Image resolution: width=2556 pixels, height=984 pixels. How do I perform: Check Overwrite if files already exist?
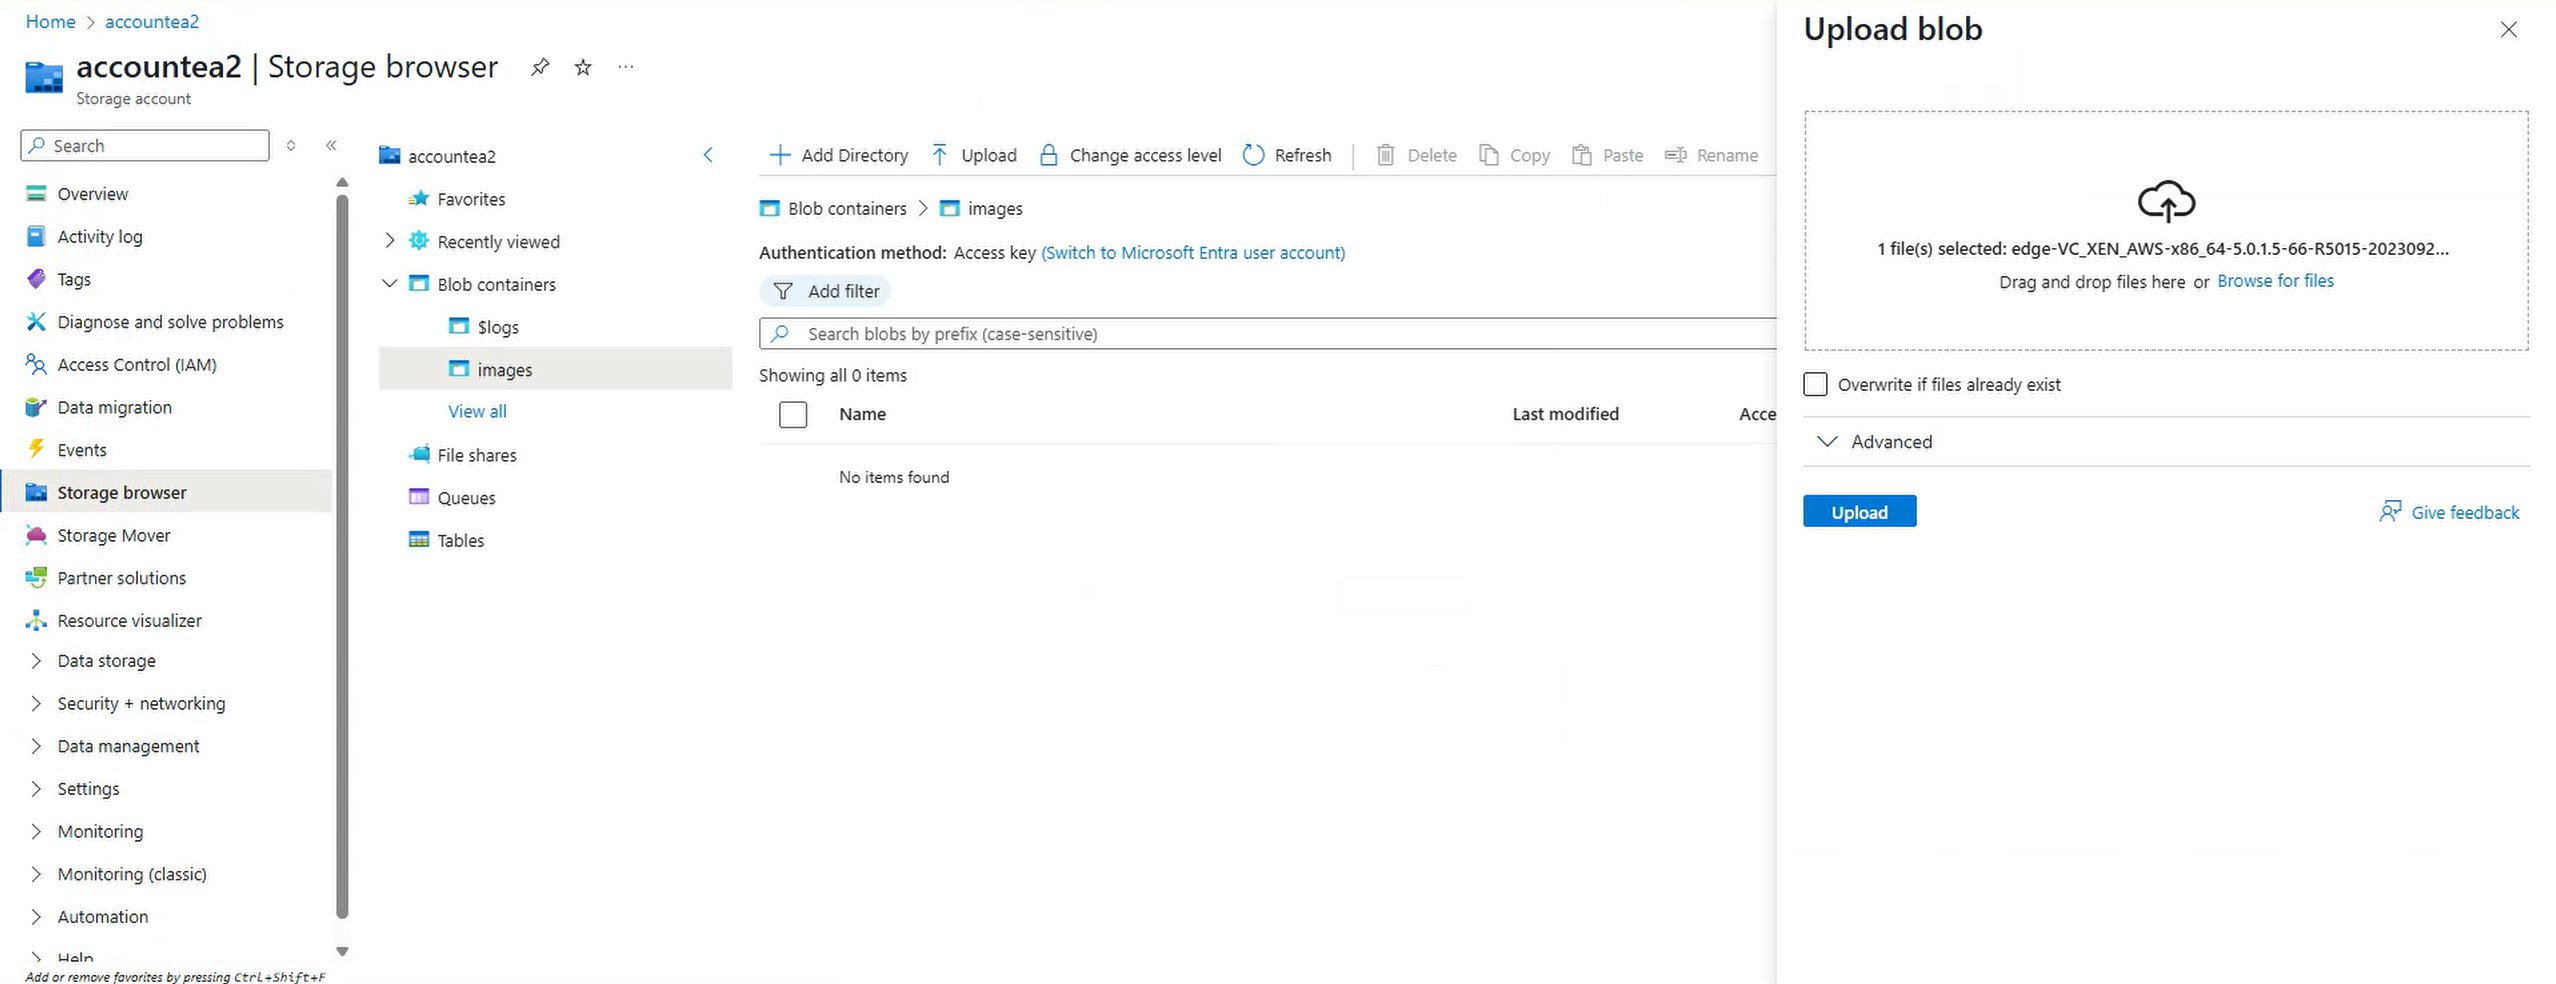(1815, 384)
